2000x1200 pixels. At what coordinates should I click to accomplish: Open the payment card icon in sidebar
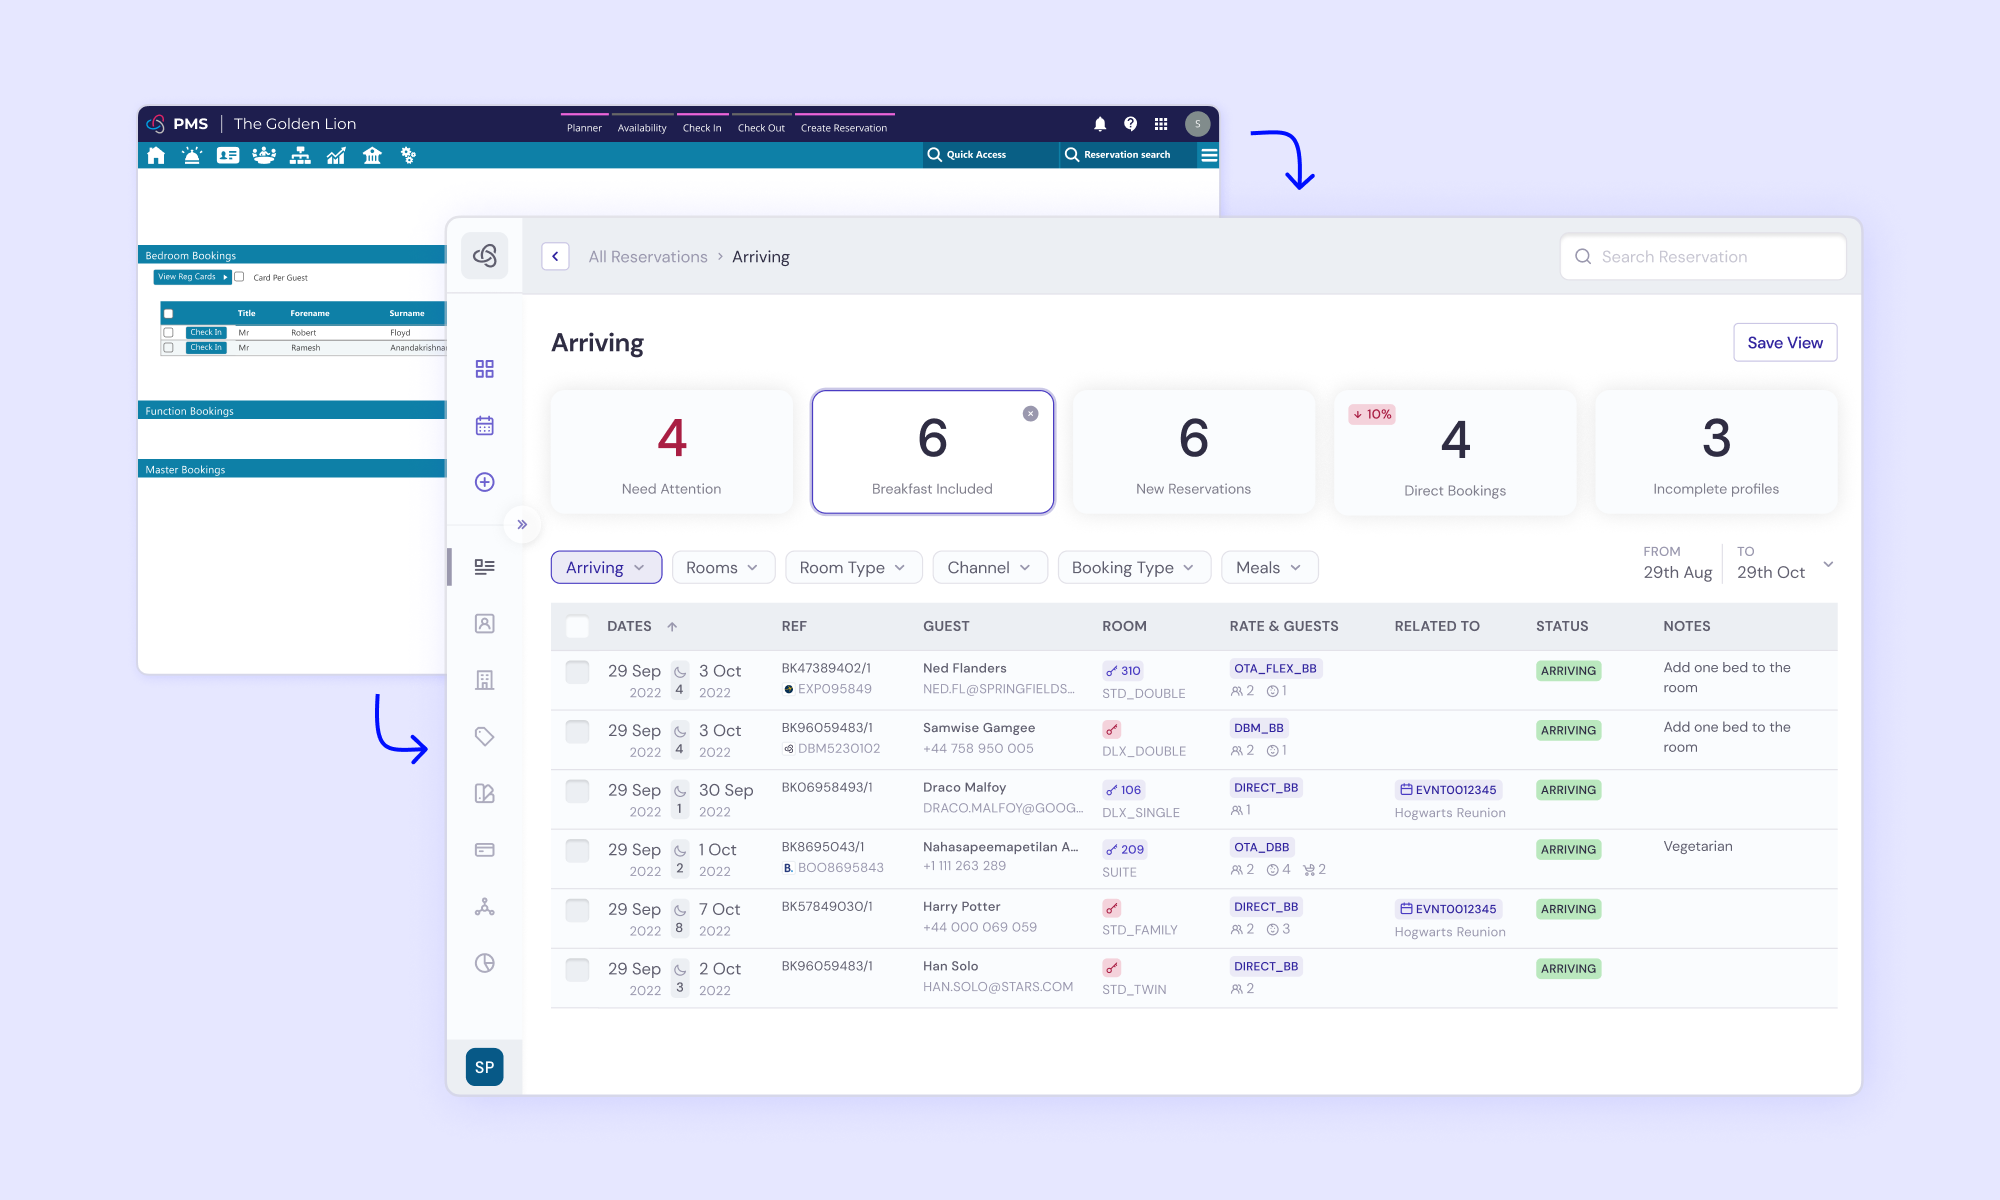pyautogui.click(x=485, y=850)
